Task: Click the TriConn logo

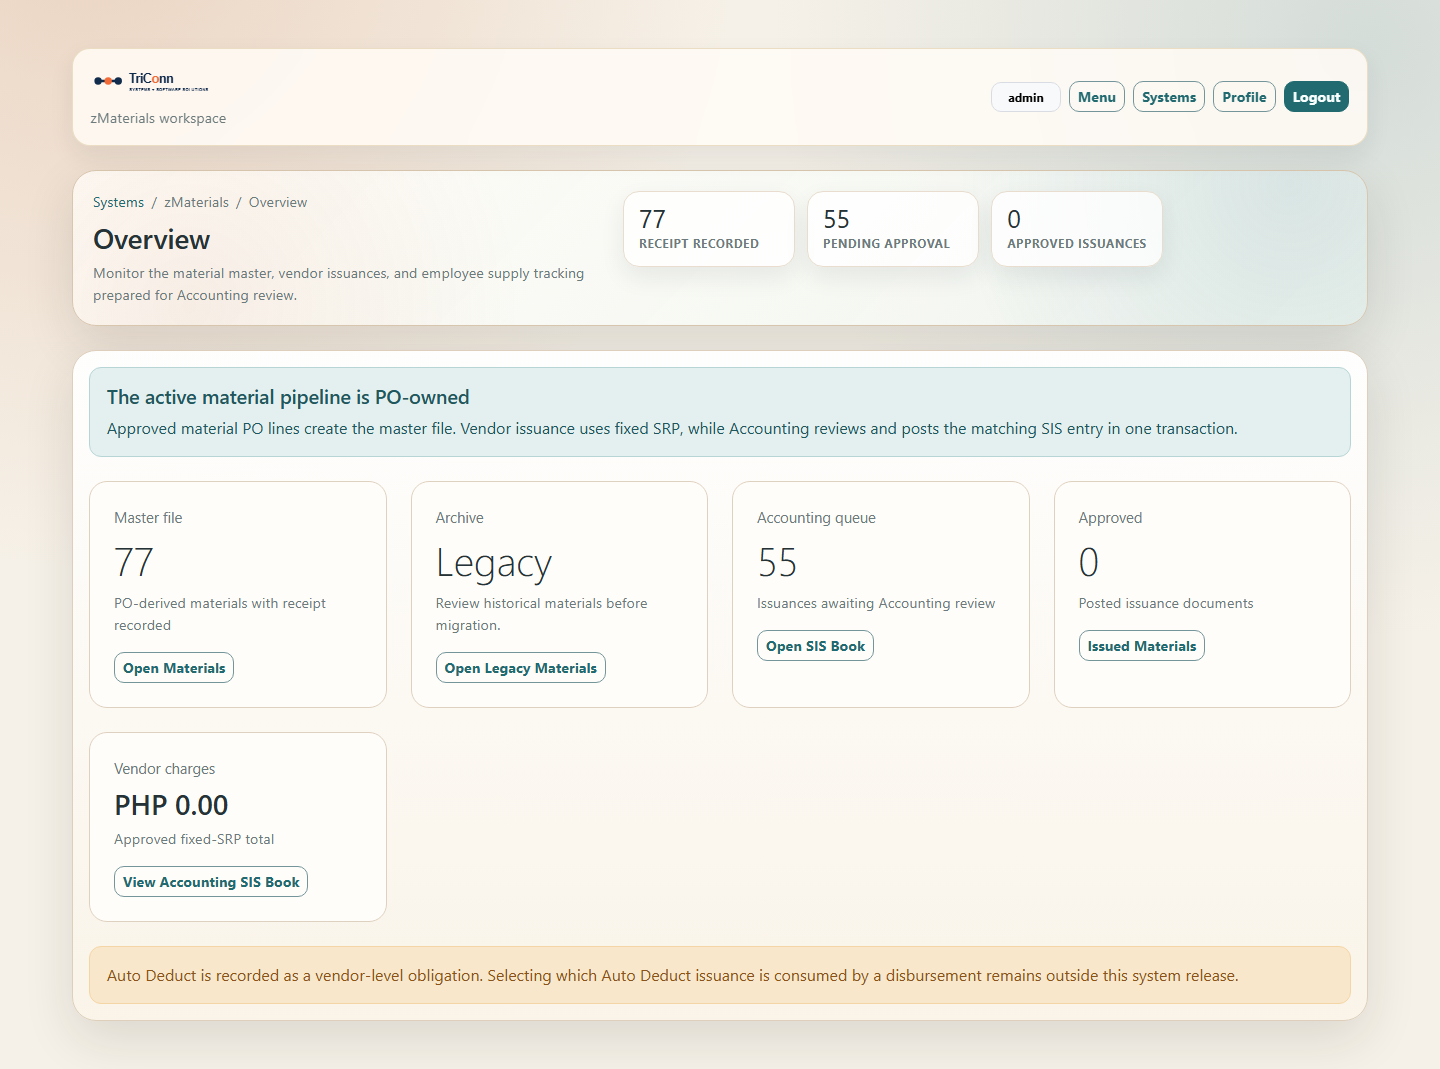Action: (x=151, y=81)
